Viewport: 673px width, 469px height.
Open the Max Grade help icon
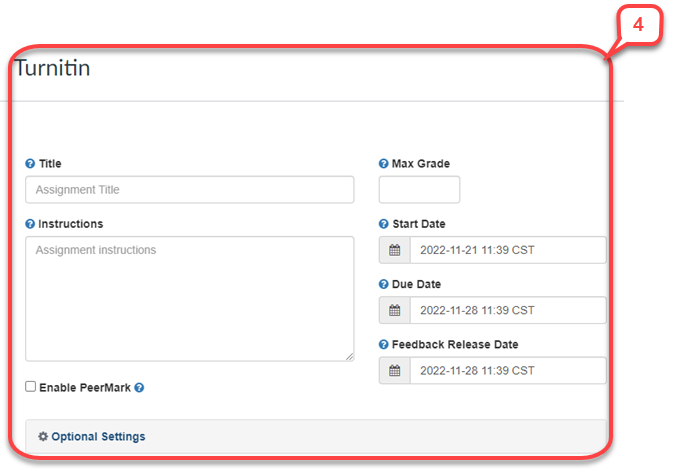[384, 163]
